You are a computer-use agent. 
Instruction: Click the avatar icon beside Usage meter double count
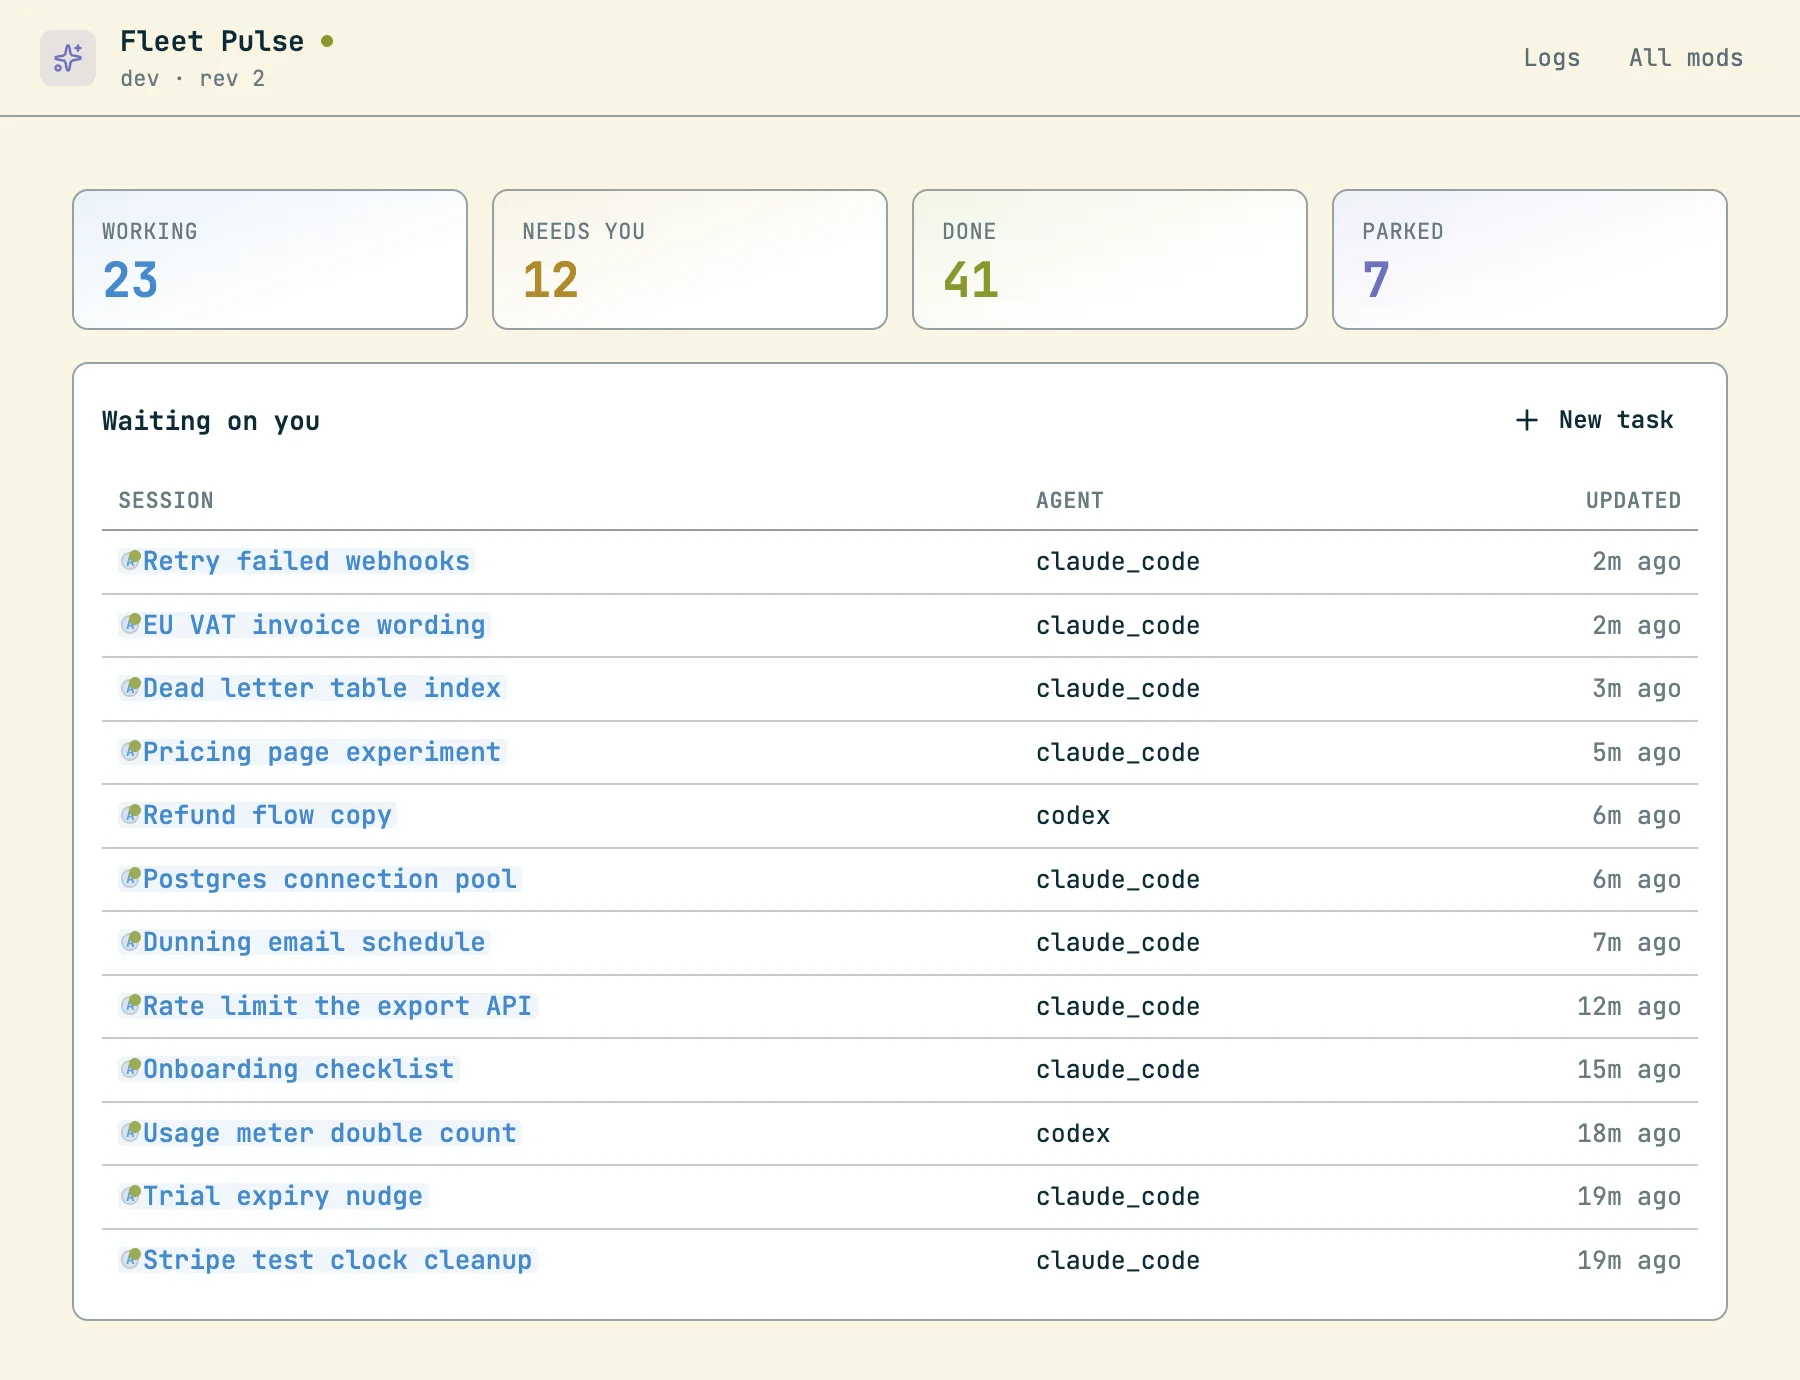[x=131, y=1132]
